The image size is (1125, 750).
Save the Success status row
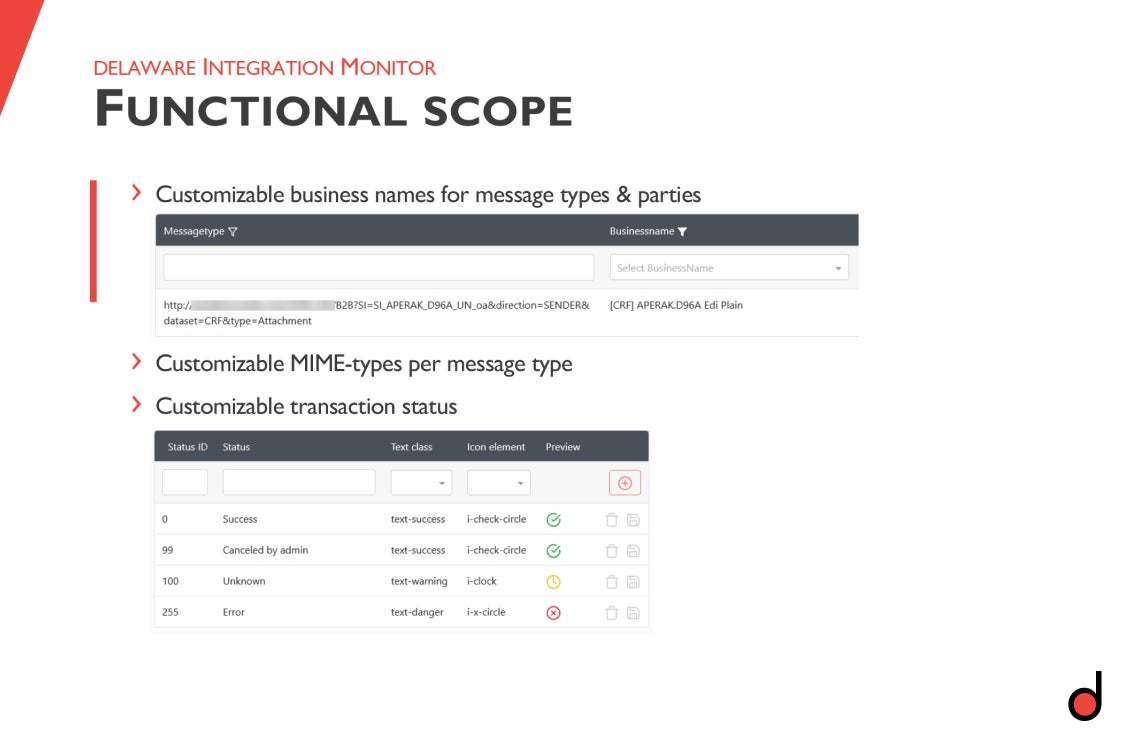pyautogui.click(x=633, y=520)
